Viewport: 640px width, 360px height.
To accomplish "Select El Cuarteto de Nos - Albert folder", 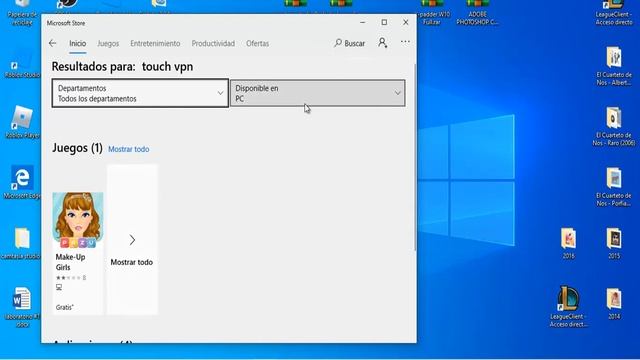I will pos(614,66).
